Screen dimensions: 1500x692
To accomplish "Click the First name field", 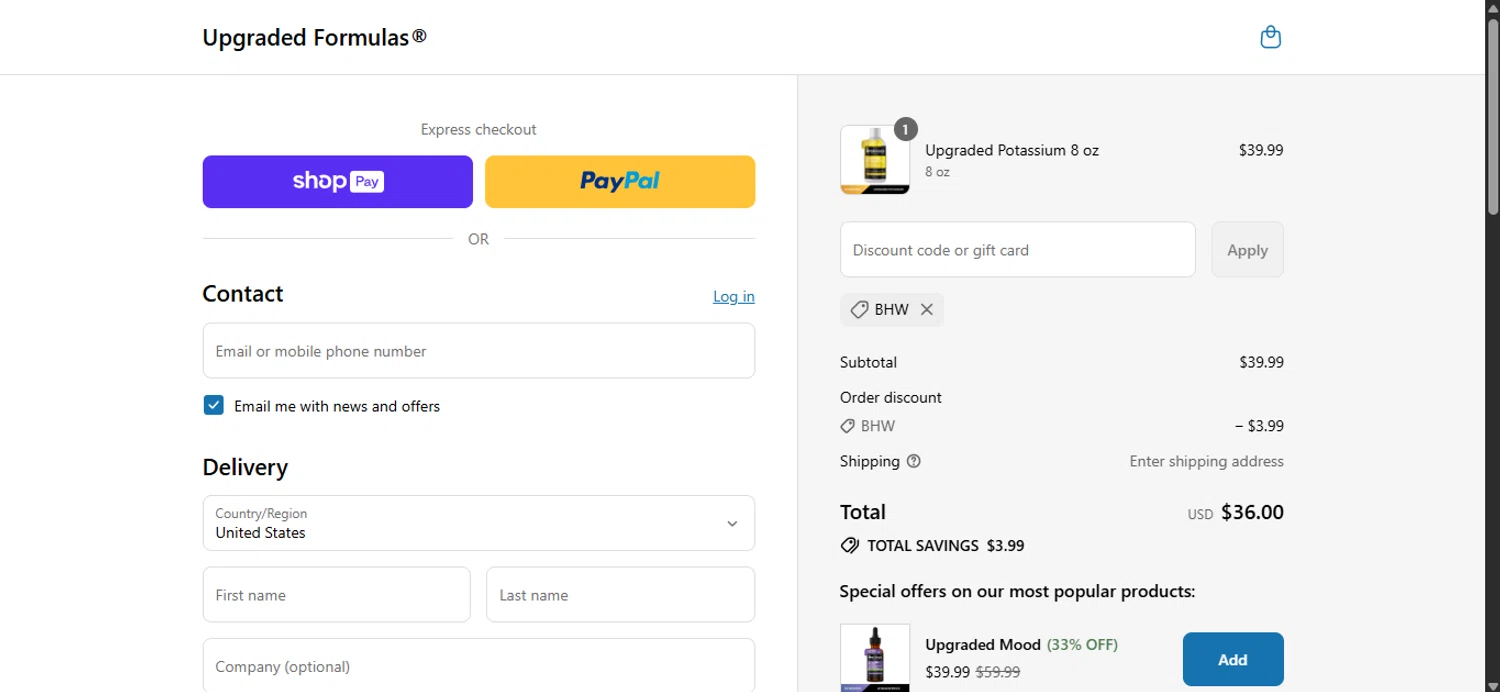I will pos(337,595).
